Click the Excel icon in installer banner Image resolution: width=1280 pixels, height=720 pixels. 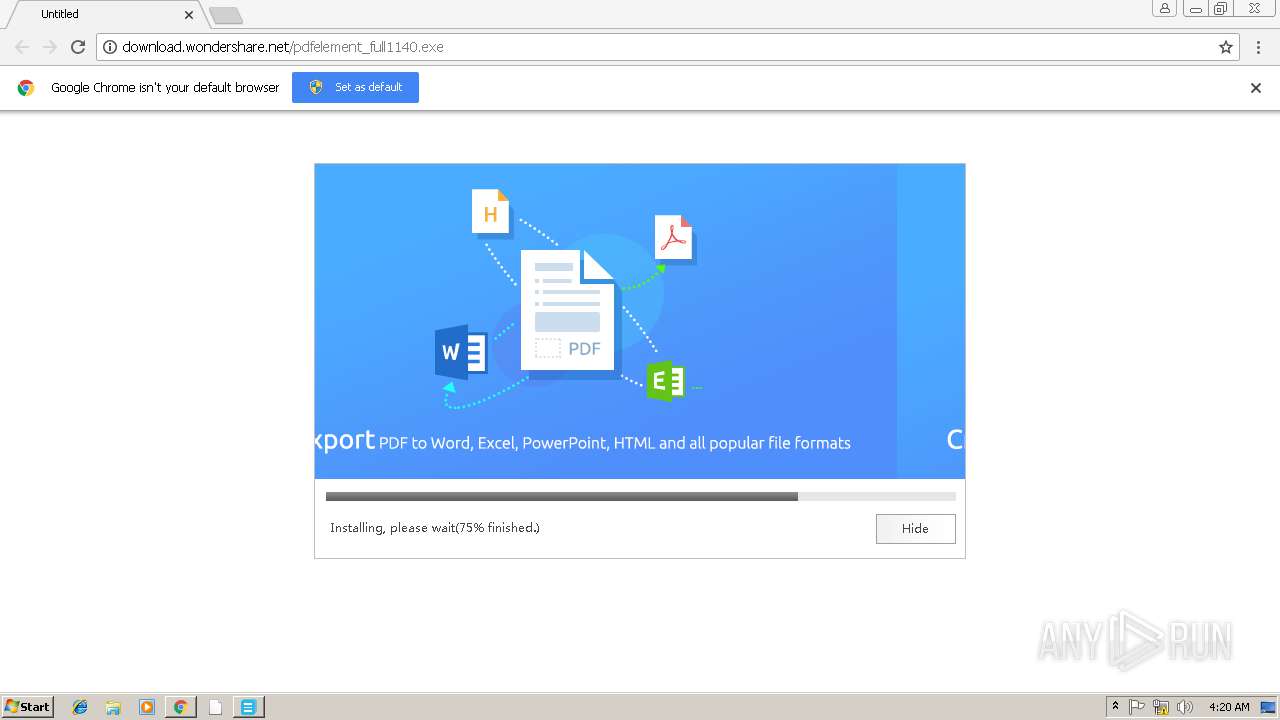[x=666, y=381]
